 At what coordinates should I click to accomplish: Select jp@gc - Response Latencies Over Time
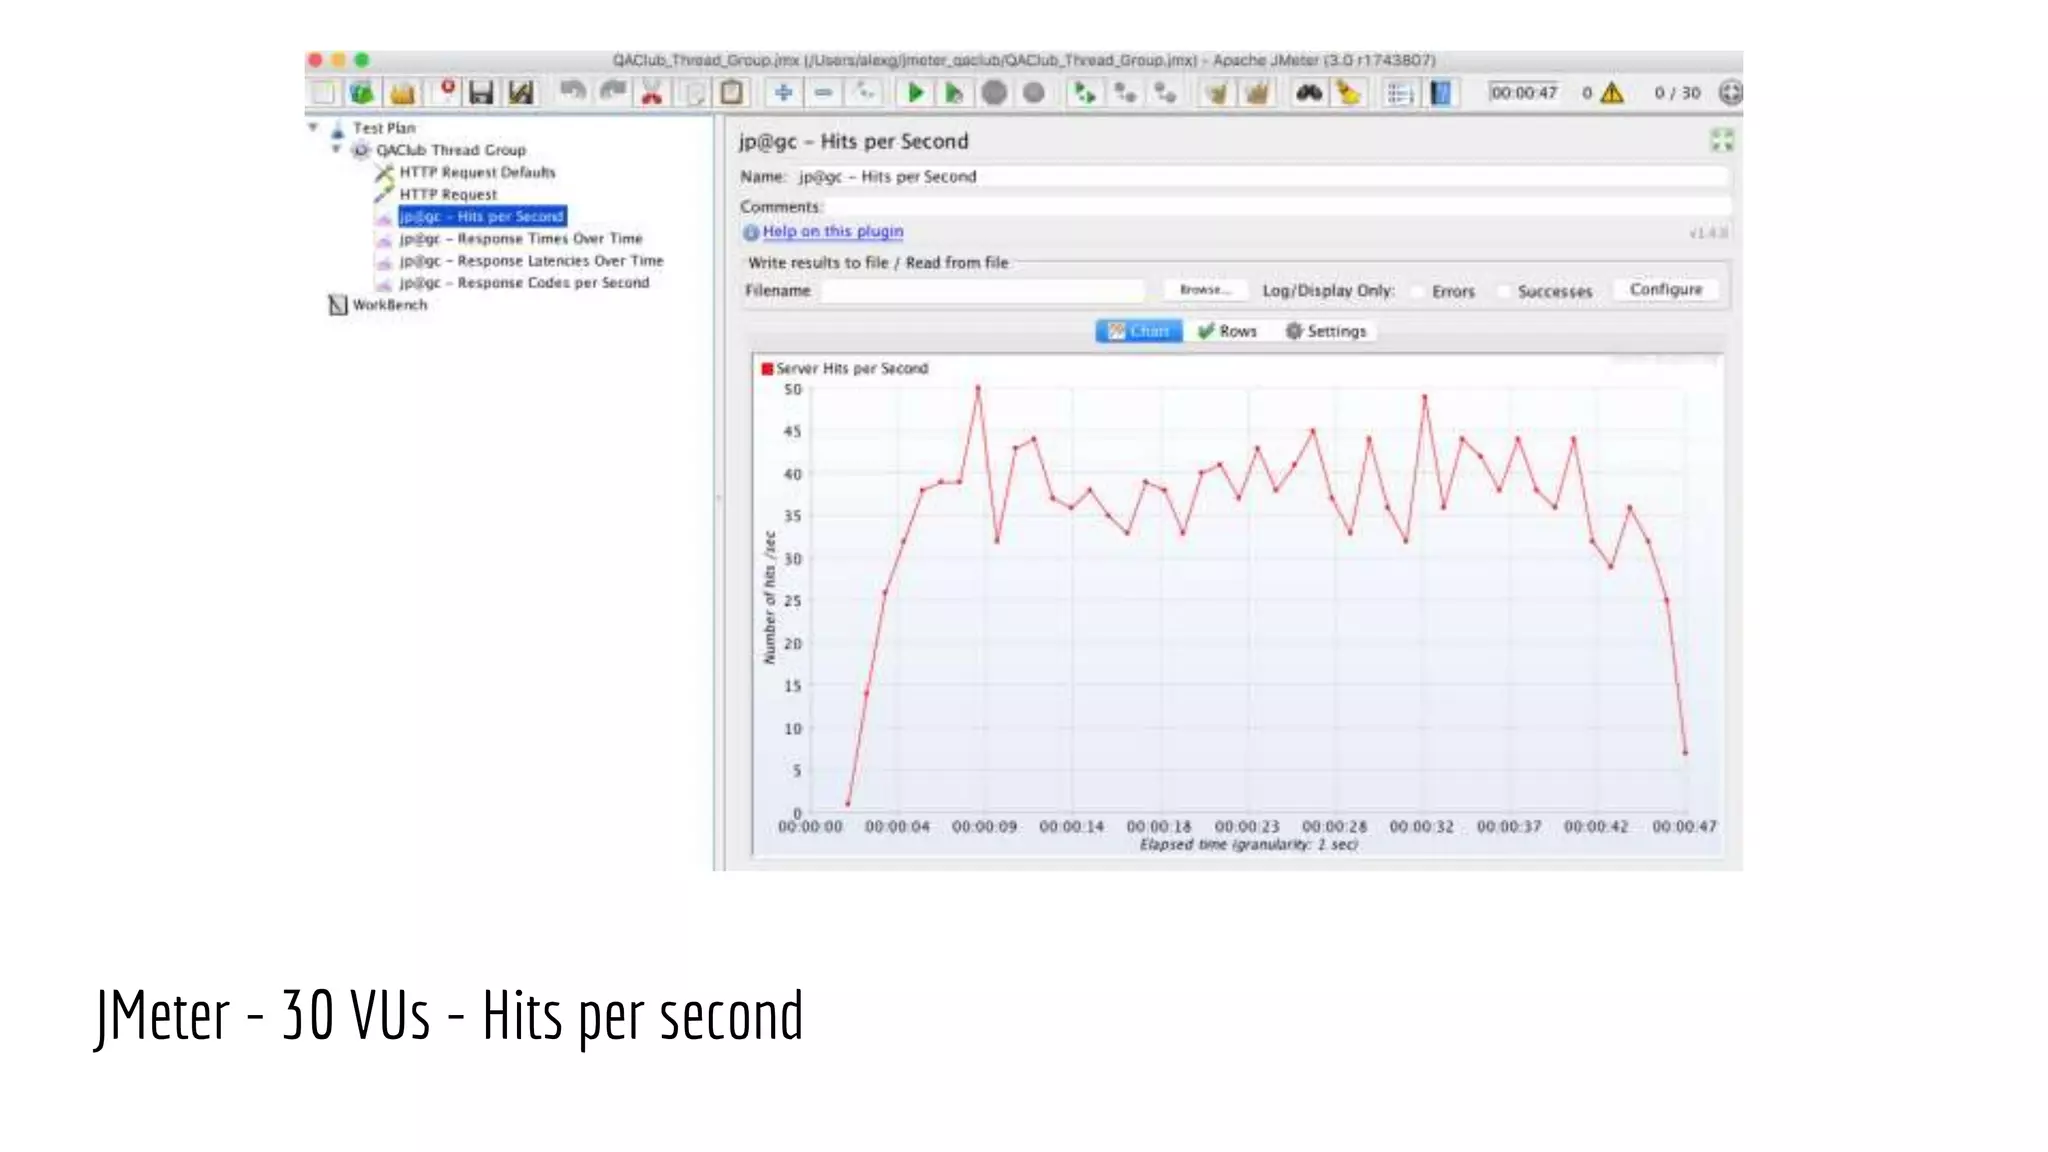[x=531, y=261]
